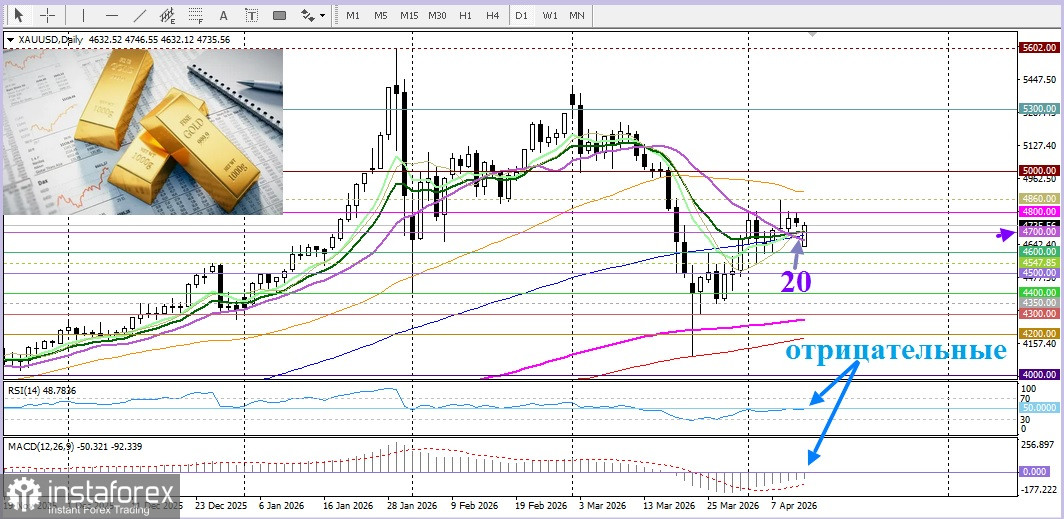The image size is (1064, 519).
Task: Toggle the active D1 timeframe button
Action: coord(521,15)
